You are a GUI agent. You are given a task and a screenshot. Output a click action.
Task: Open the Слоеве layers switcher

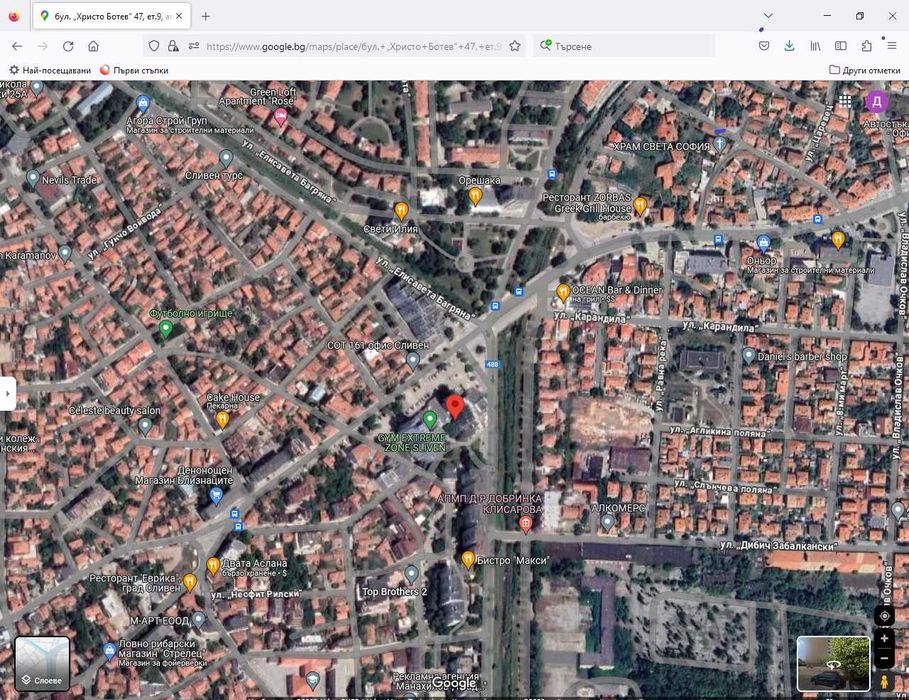click(42, 663)
